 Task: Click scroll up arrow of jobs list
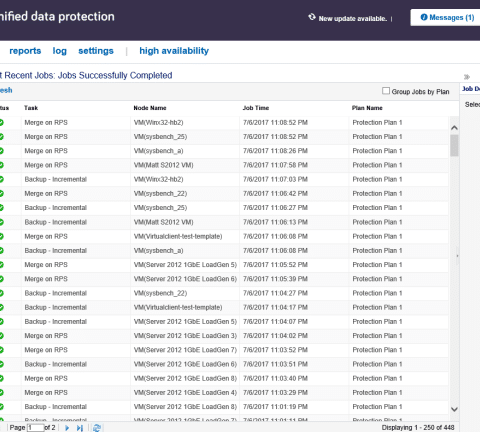(454, 128)
